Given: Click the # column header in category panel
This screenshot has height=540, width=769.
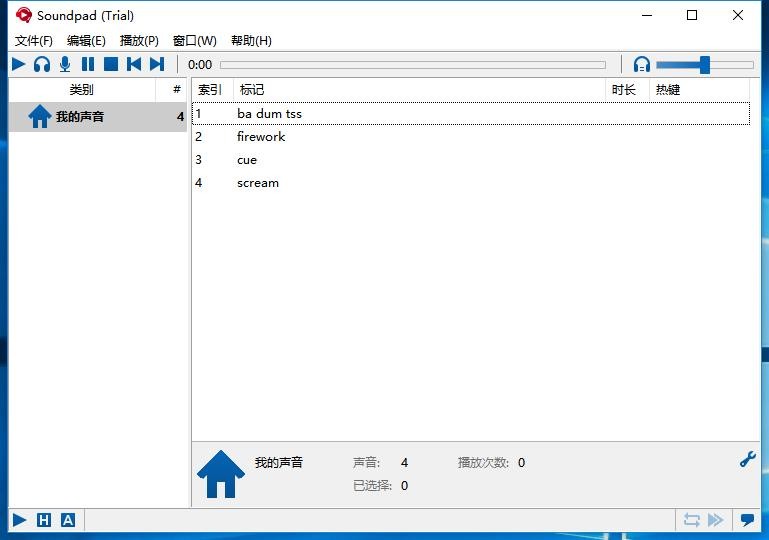Looking at the screenshot, I should (x=177, y=90).
